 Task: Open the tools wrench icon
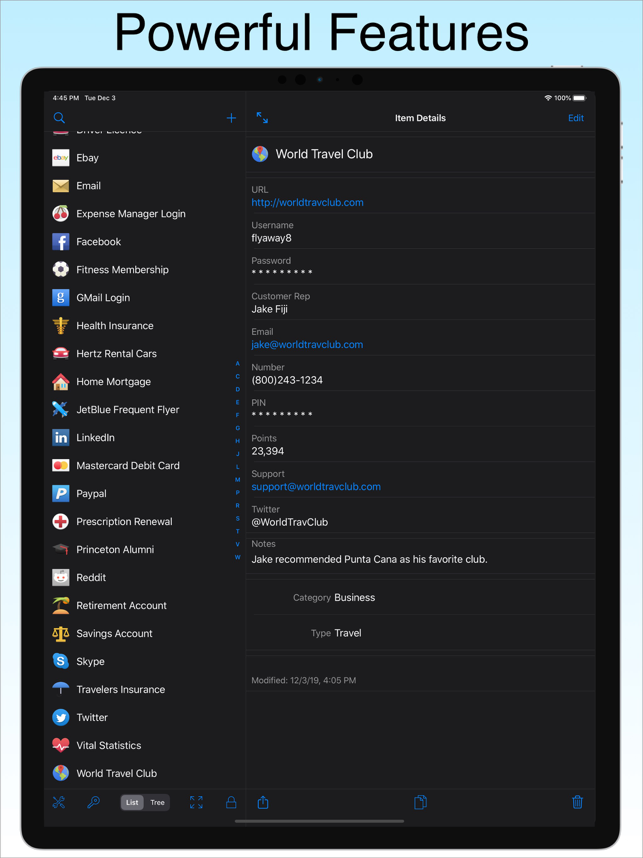[x=59, y=802]
